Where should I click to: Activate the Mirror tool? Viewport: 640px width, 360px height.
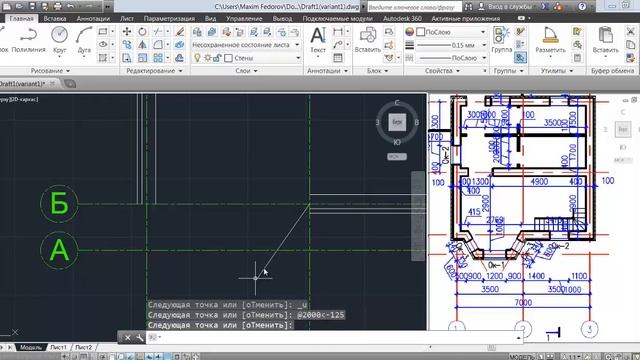(x=142, y=44)
